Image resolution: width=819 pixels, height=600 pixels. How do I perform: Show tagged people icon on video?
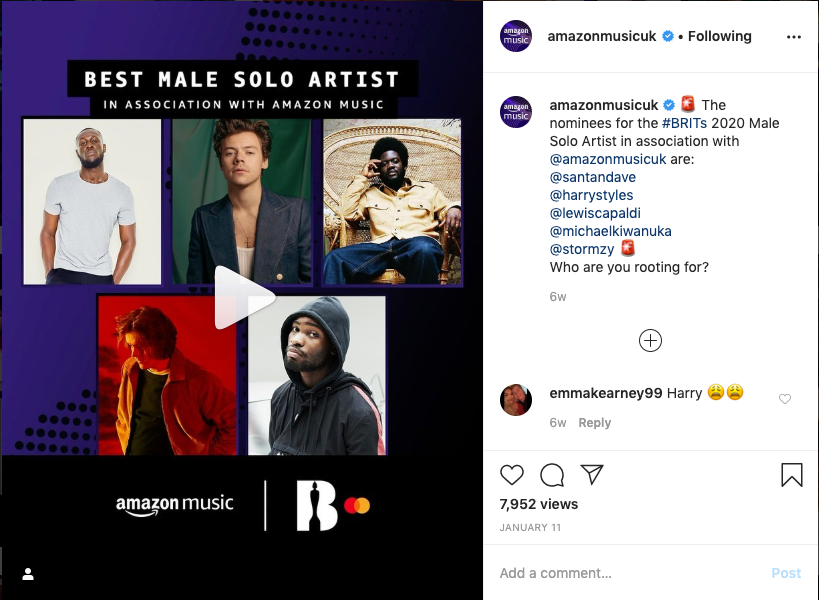(28, 574)
